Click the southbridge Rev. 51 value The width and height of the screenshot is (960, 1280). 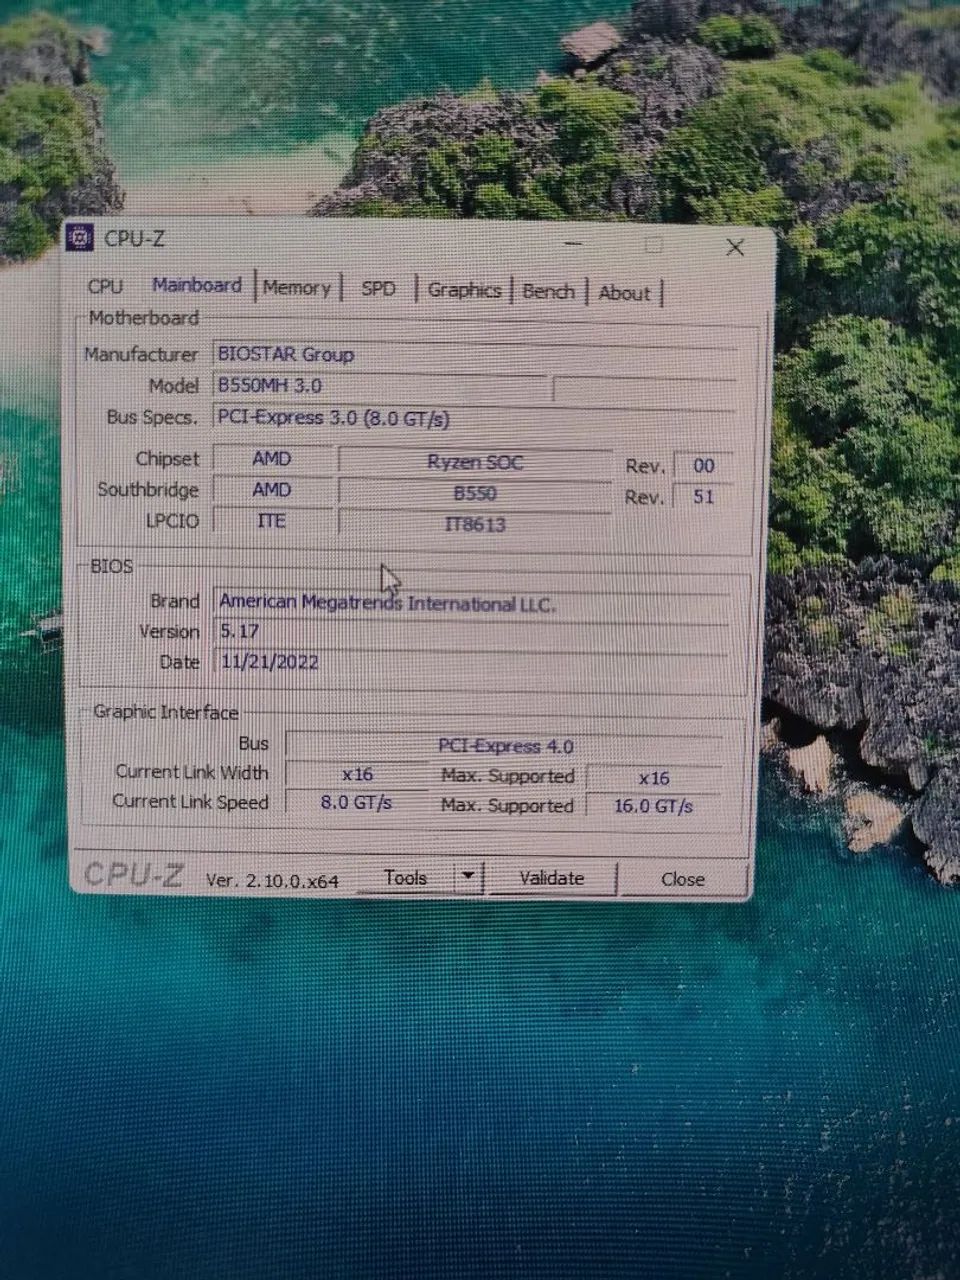coord(704,497)
